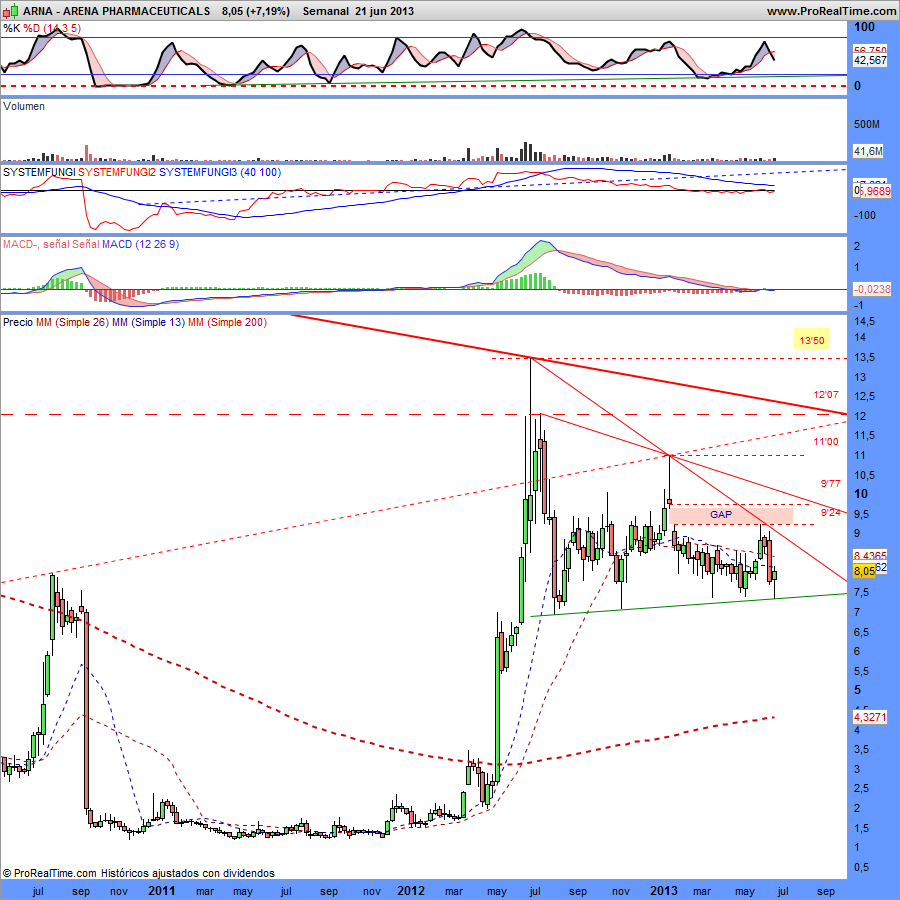Image resolution: width=900 pixels, height=900 pixels.
Task: Click the ProRealTime.com copyright notice
Action: click(x=138, y=873)
